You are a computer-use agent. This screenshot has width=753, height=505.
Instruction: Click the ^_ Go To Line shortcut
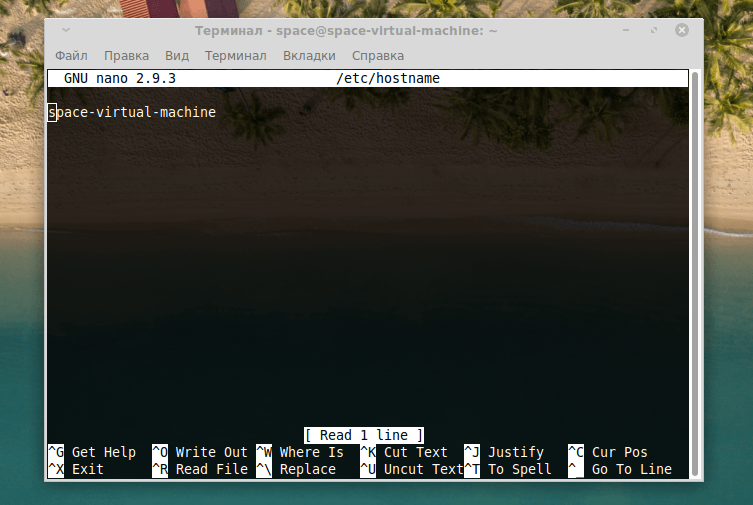(620, 469)
